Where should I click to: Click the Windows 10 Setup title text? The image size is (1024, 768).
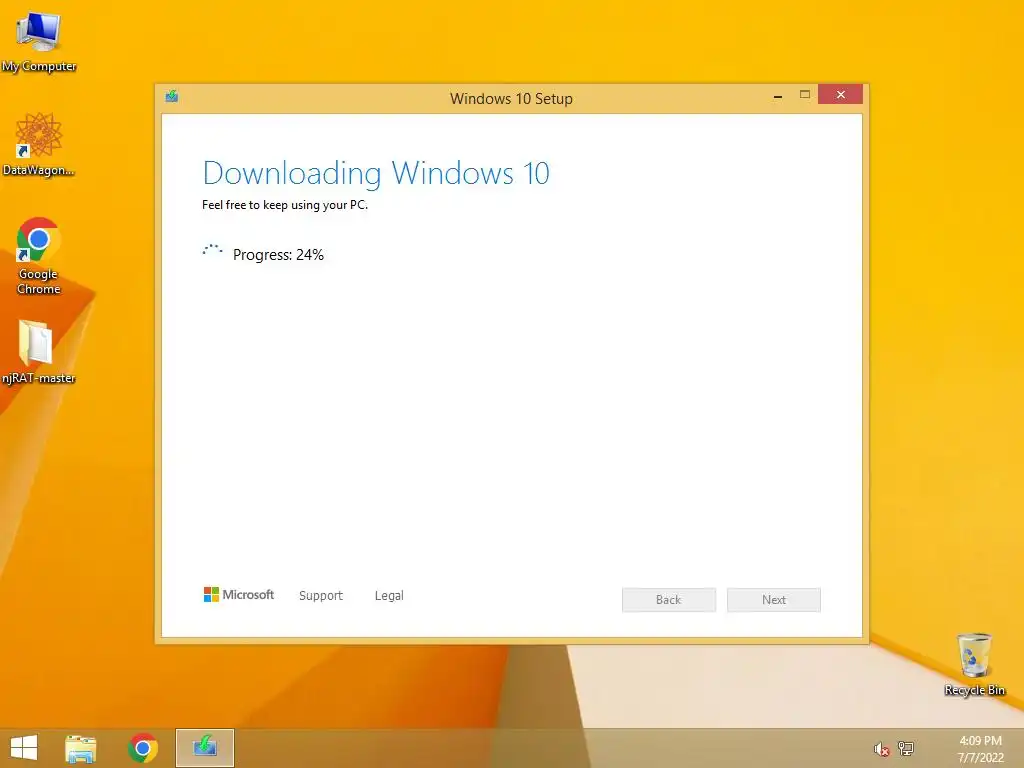click(511, 99)
